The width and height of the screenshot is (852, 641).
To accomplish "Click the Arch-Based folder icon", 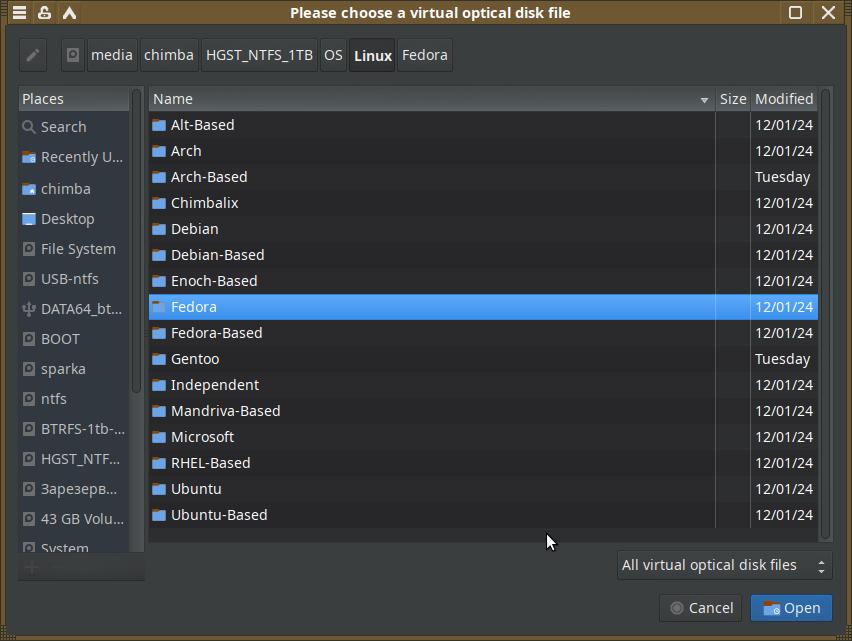I will pyautogui.click(x=159, y=177).
